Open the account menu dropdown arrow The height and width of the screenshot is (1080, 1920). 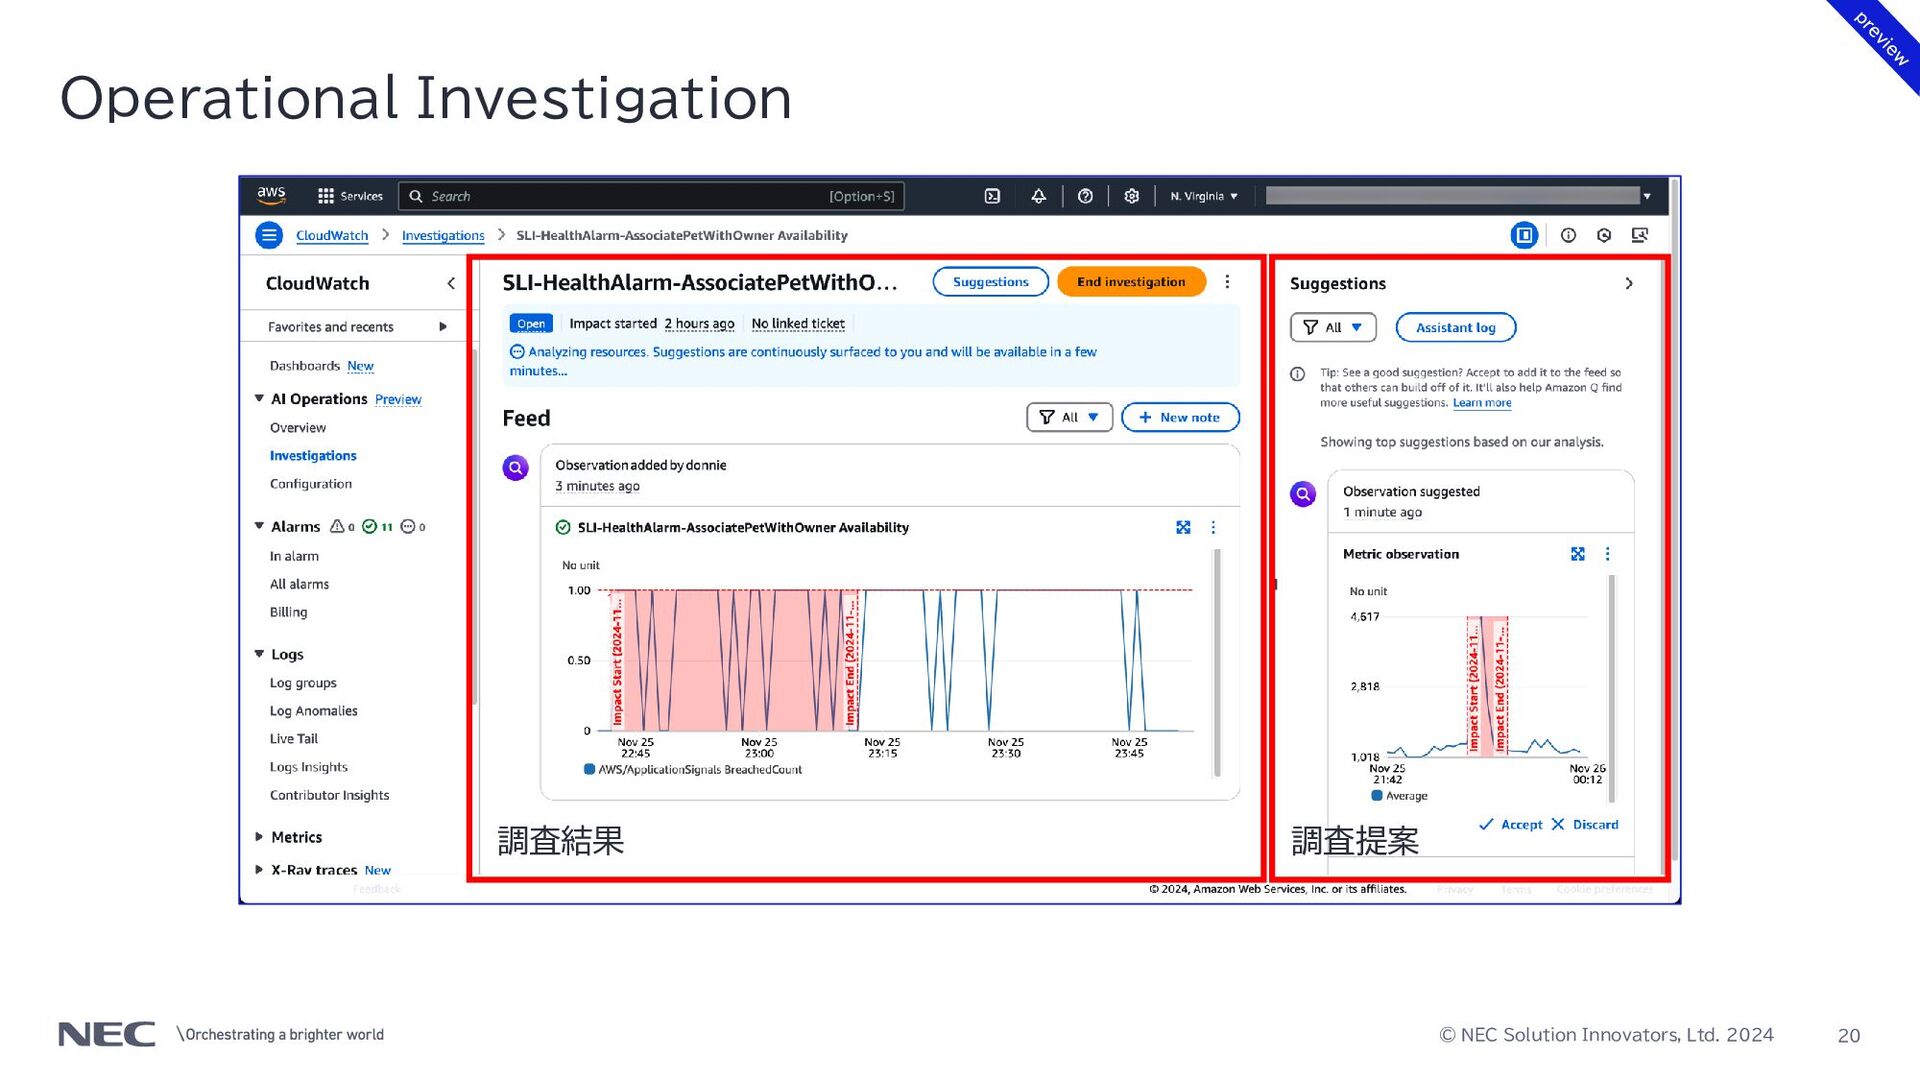pyautogui.click(x=1647, y=196)
